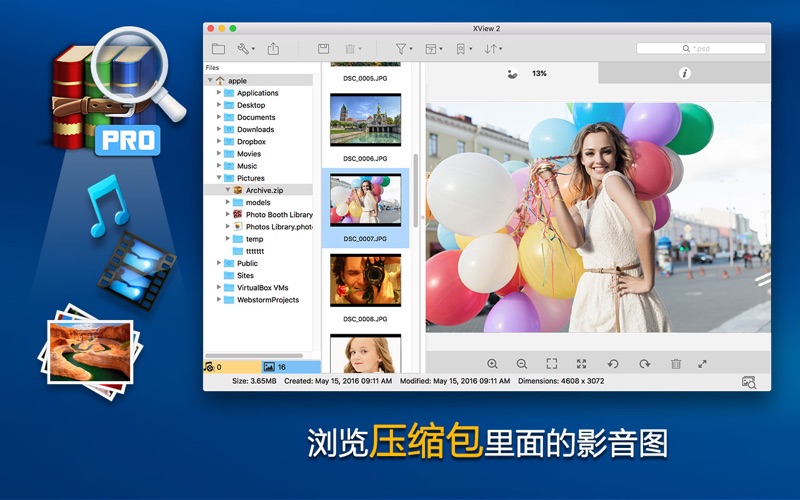Screen dimensions: 800x500
Task: Rotate the image counterclockwise
Action: pos(612,364)
